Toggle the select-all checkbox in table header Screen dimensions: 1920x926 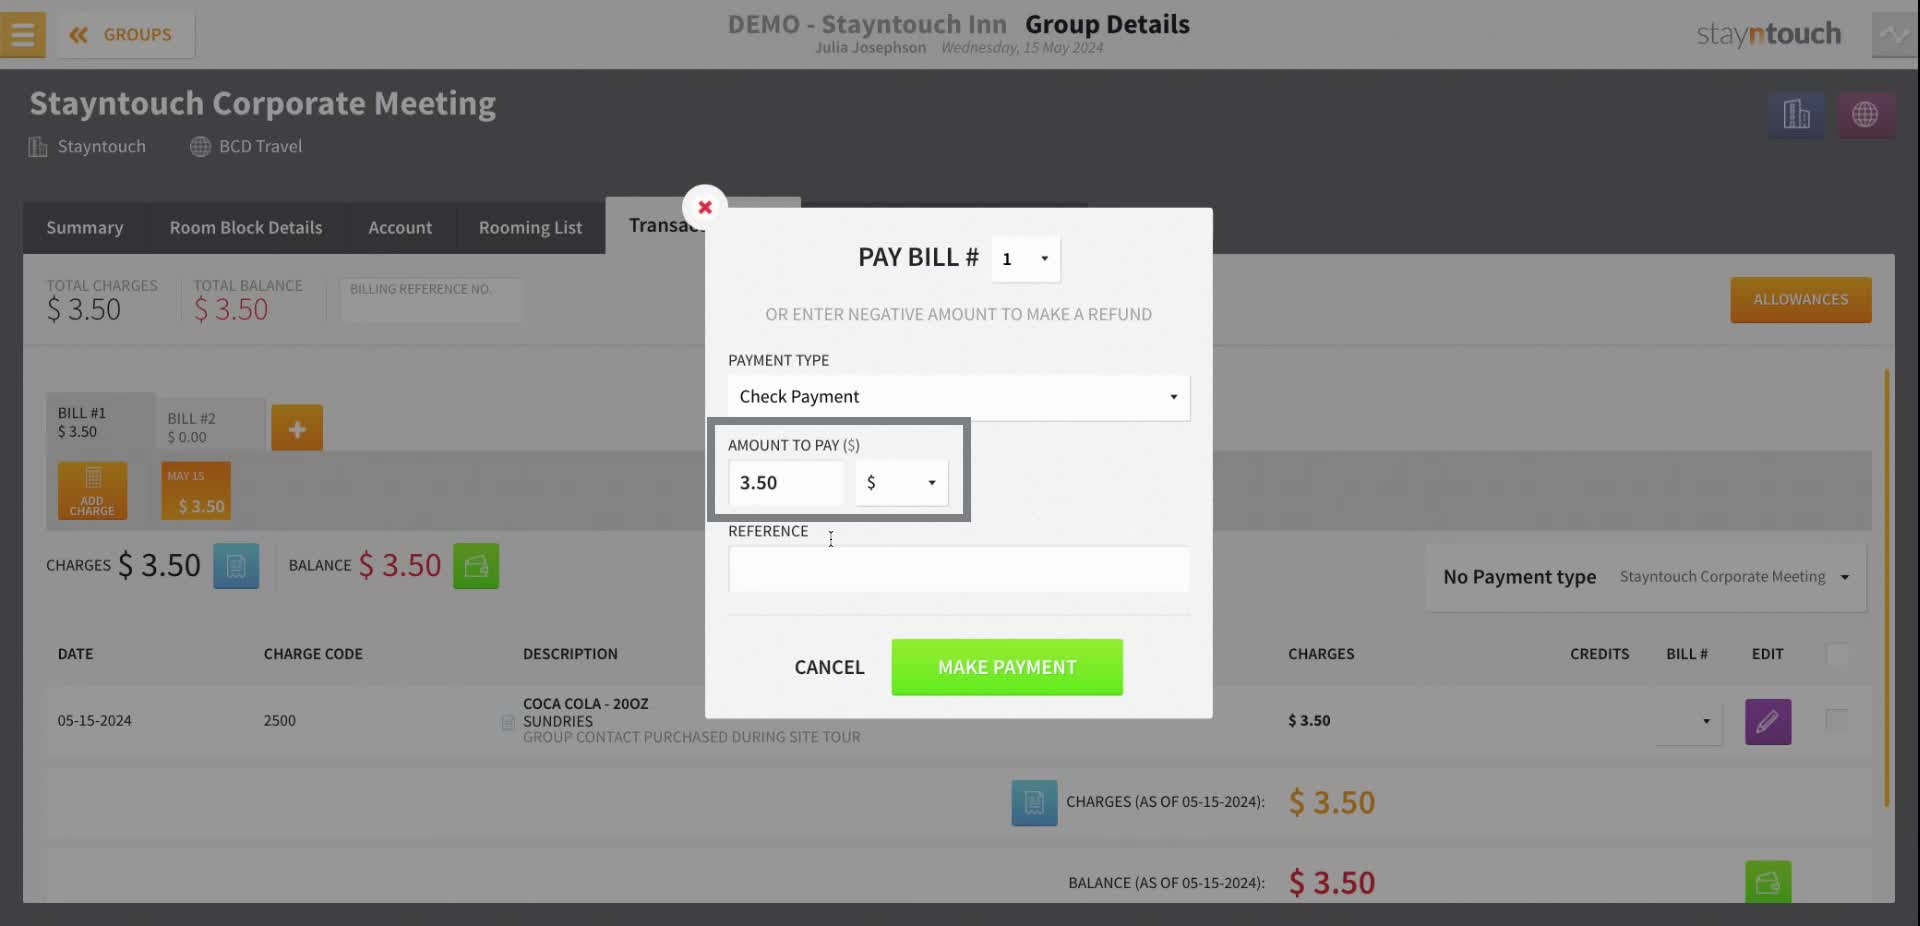coord(1837,654)
